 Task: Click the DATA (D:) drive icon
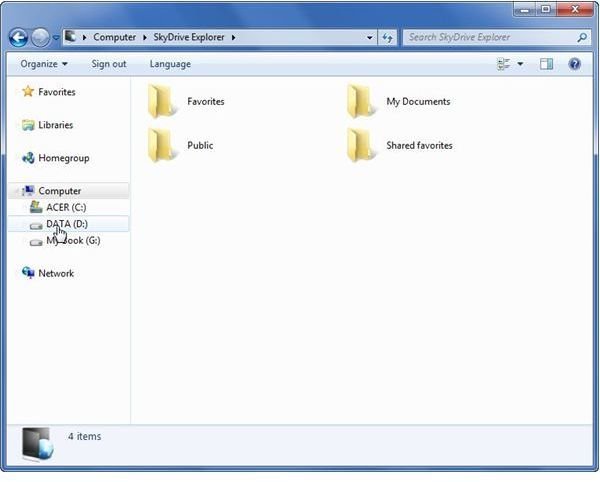point(36,226)
